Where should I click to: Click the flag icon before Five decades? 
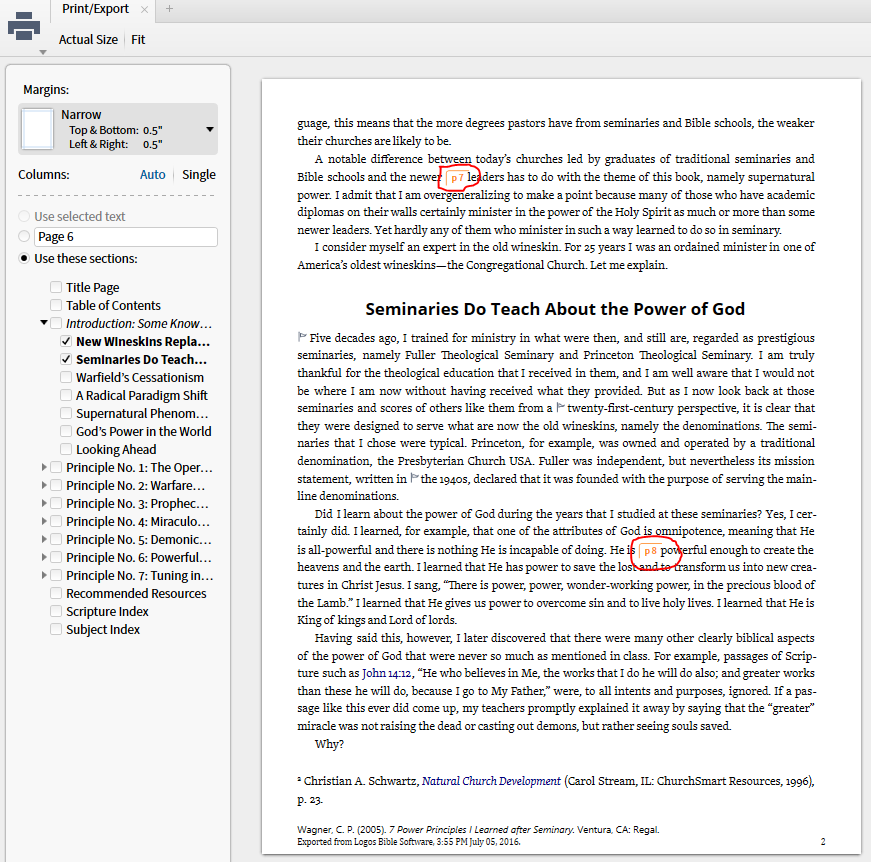302,337
